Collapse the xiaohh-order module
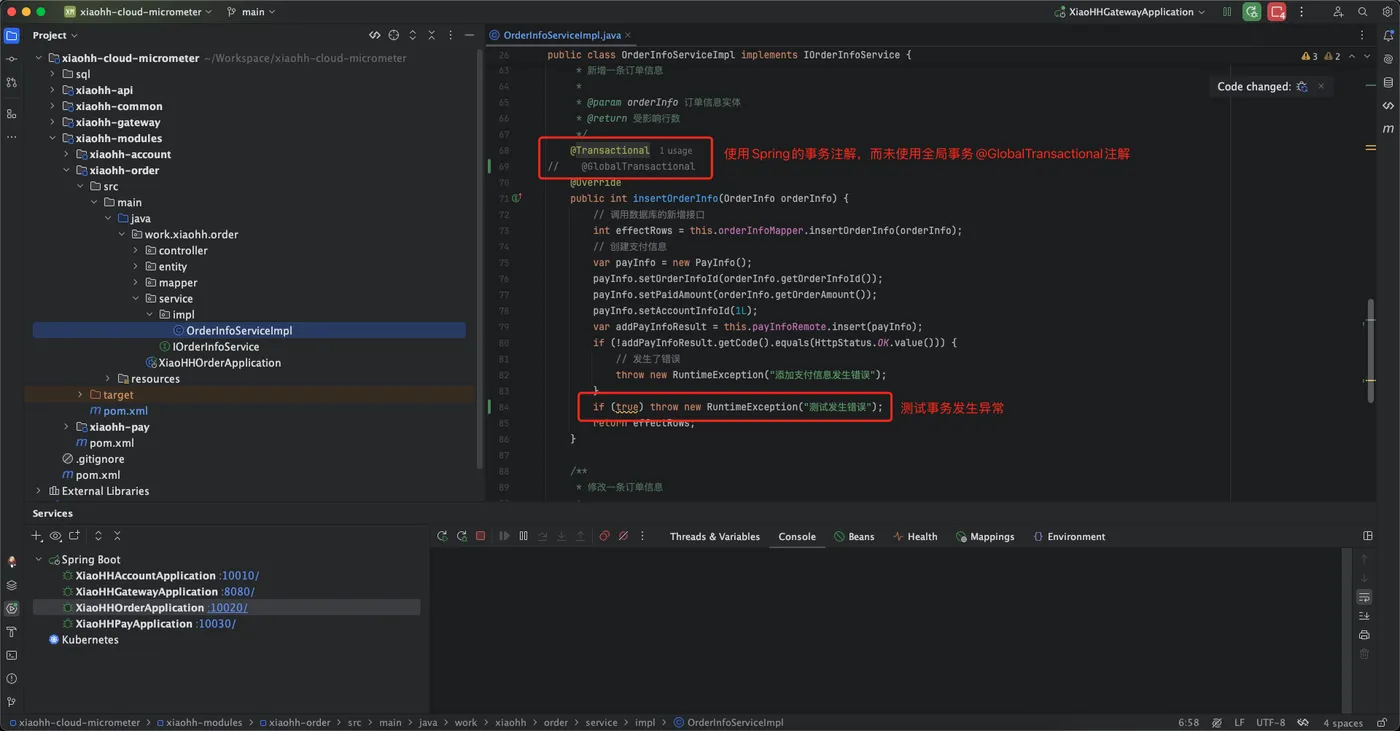Viewport: 1400px width, 731px height. tap(67, 170)
